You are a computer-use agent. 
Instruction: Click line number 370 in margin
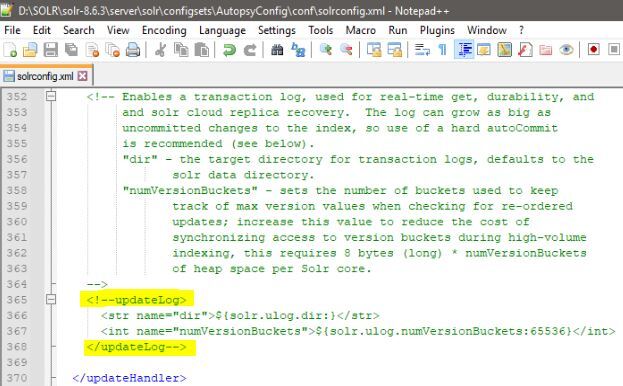point(17,378)
